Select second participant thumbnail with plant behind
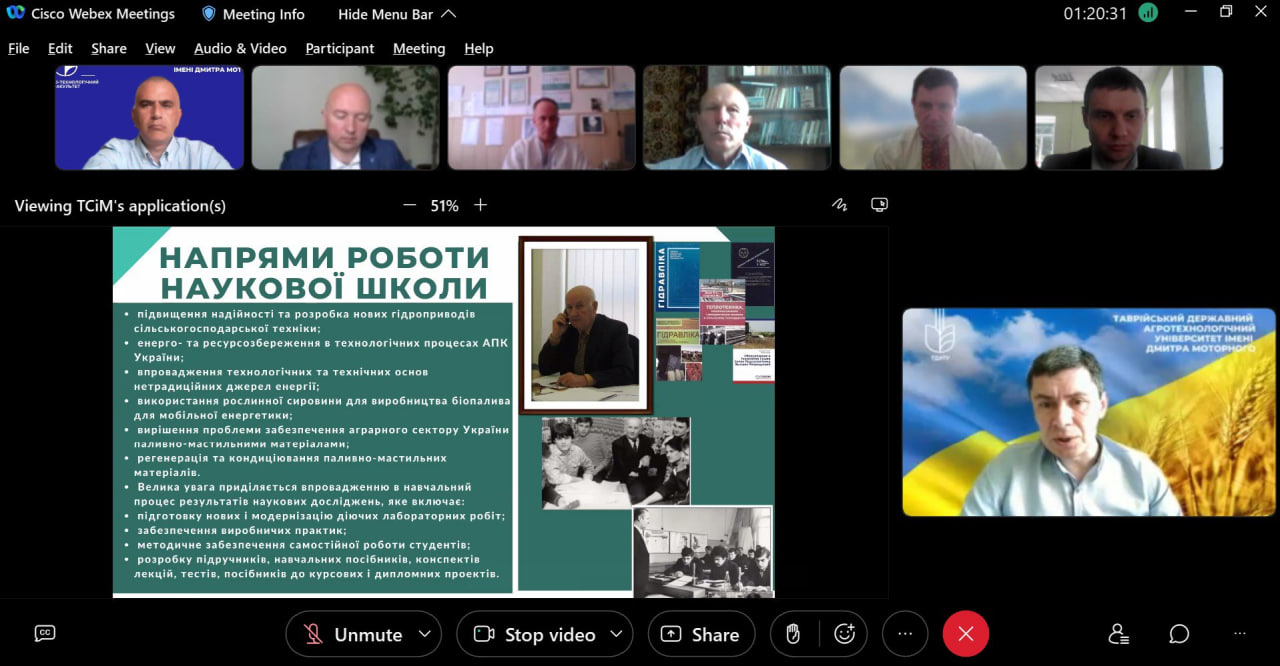The image size is (1280, 666). (345, 117)
